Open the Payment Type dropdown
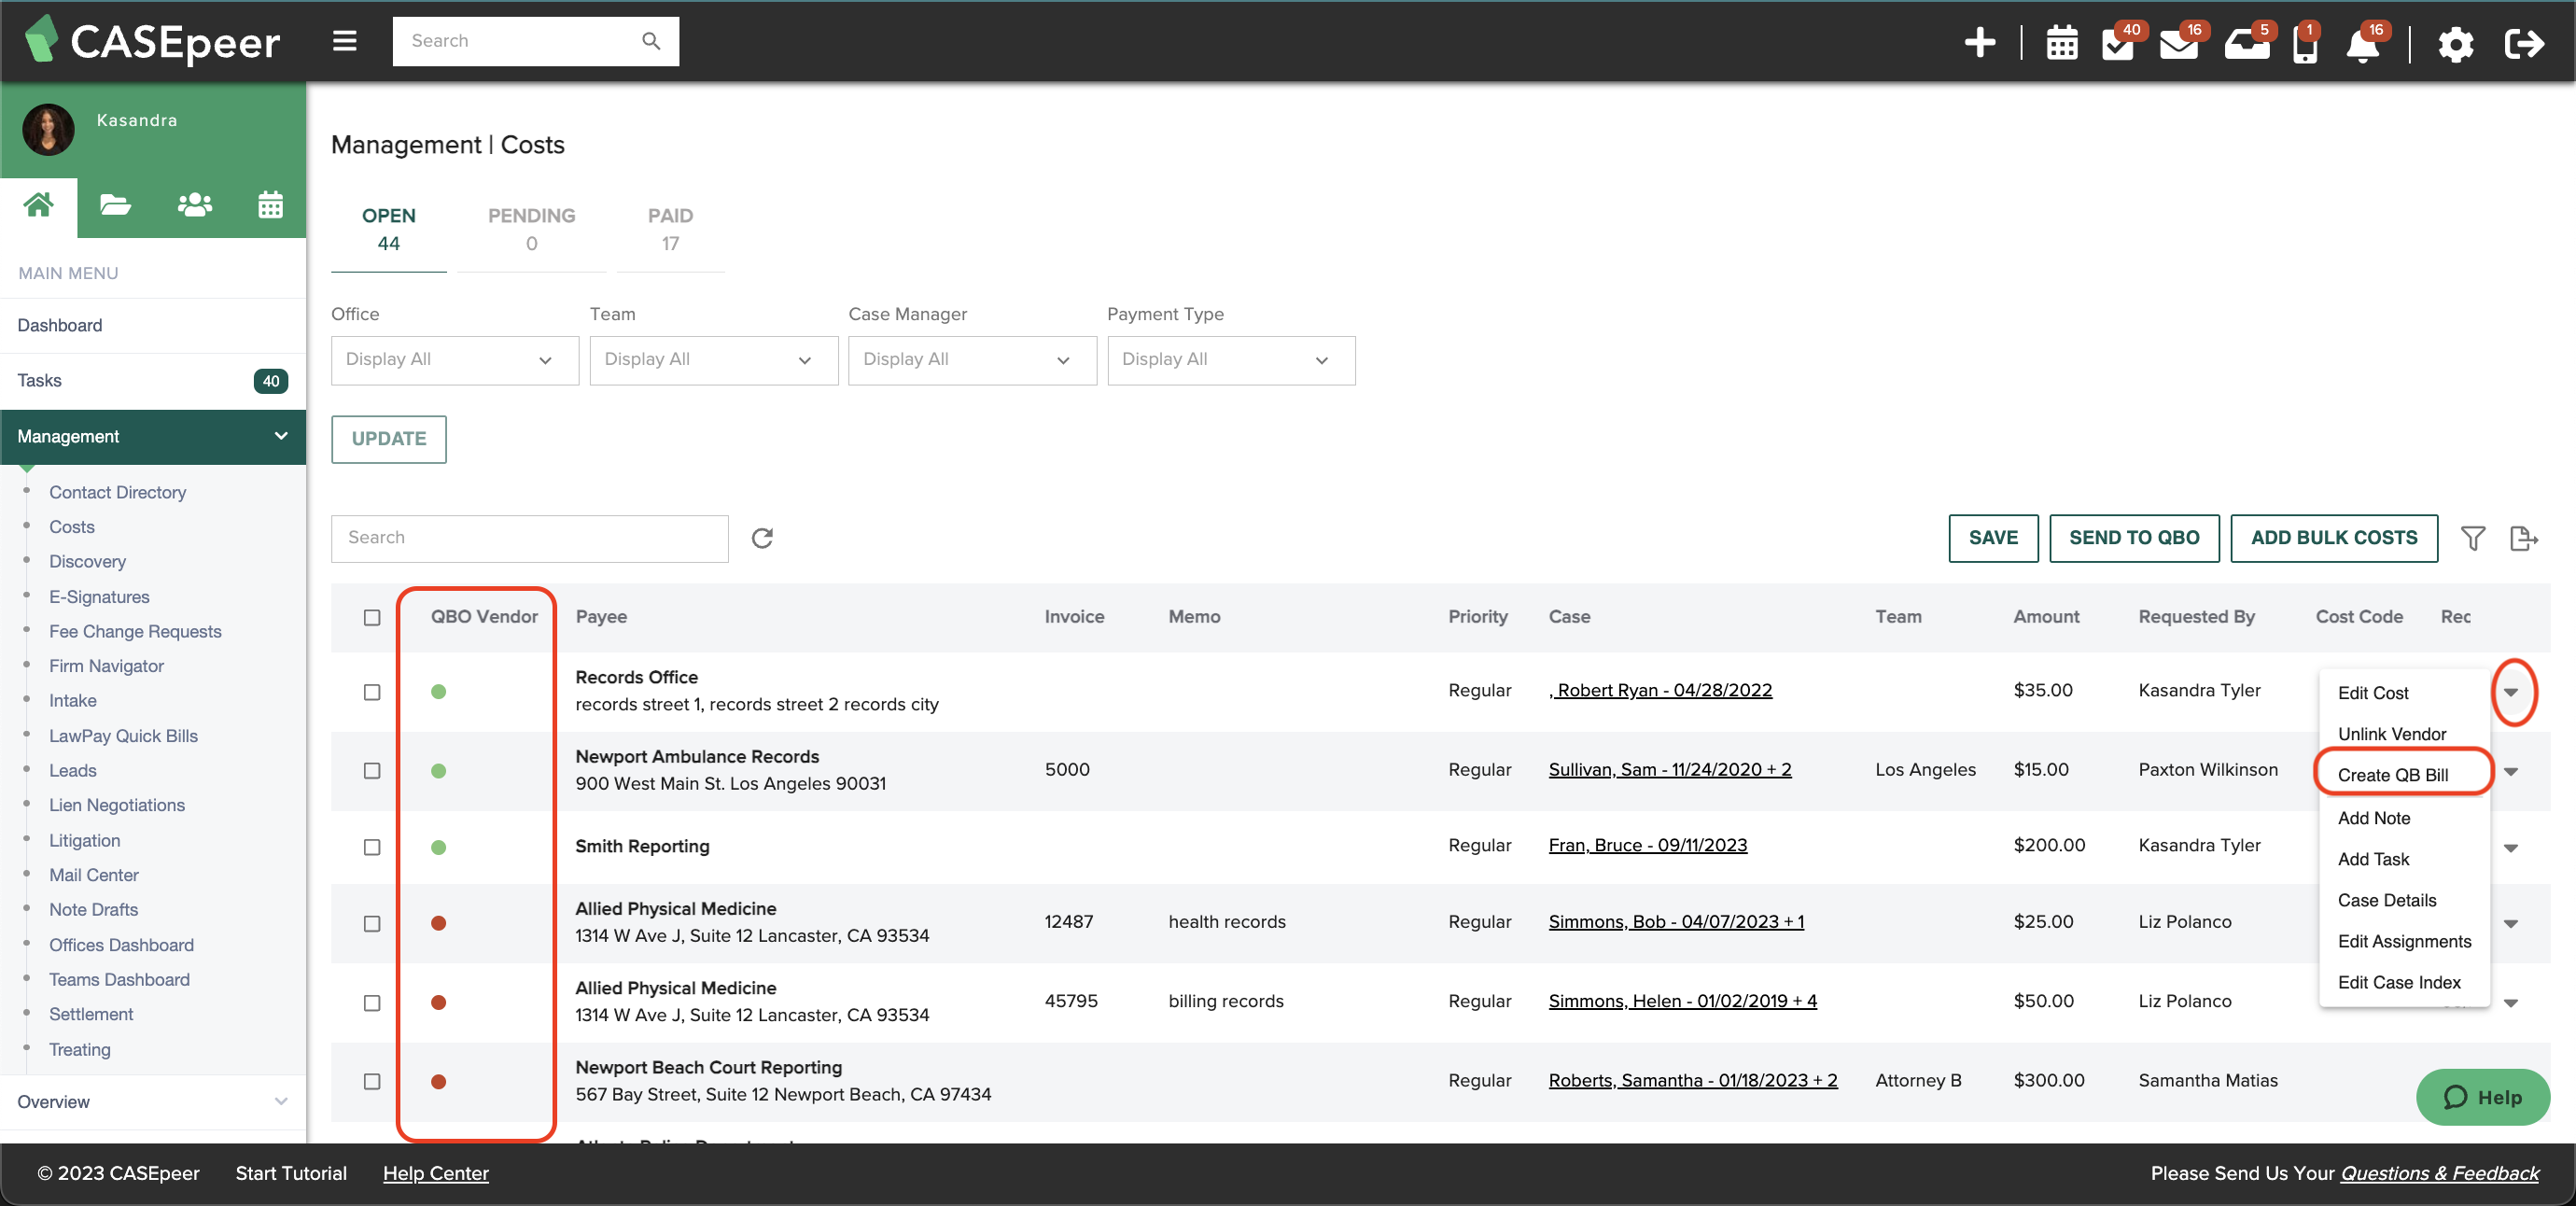Viewport: 2576px width, 1206px height. point(1231,360)
